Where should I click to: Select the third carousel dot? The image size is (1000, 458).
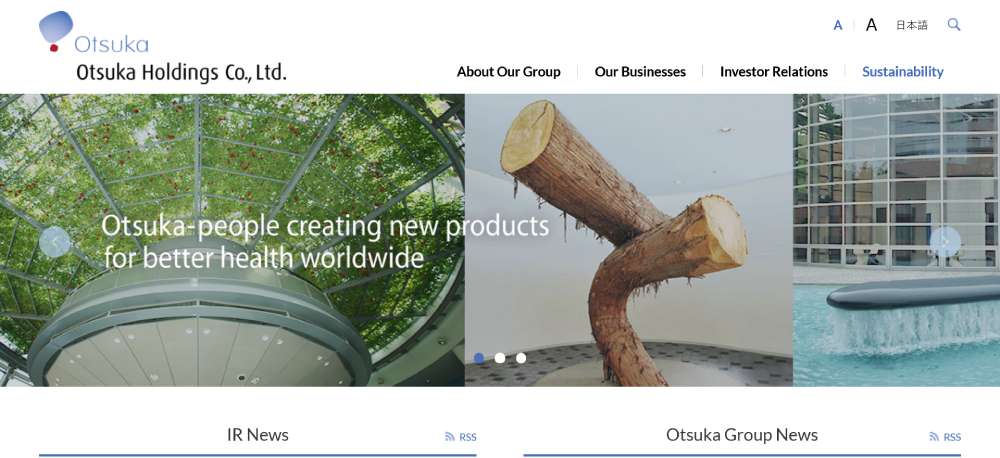click(x=521, y=358)
